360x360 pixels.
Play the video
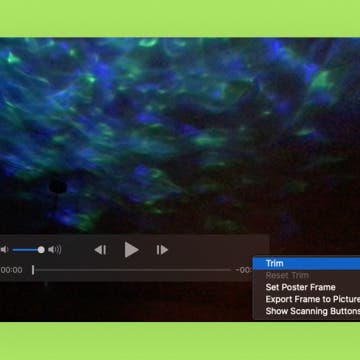tap(132, 250)
